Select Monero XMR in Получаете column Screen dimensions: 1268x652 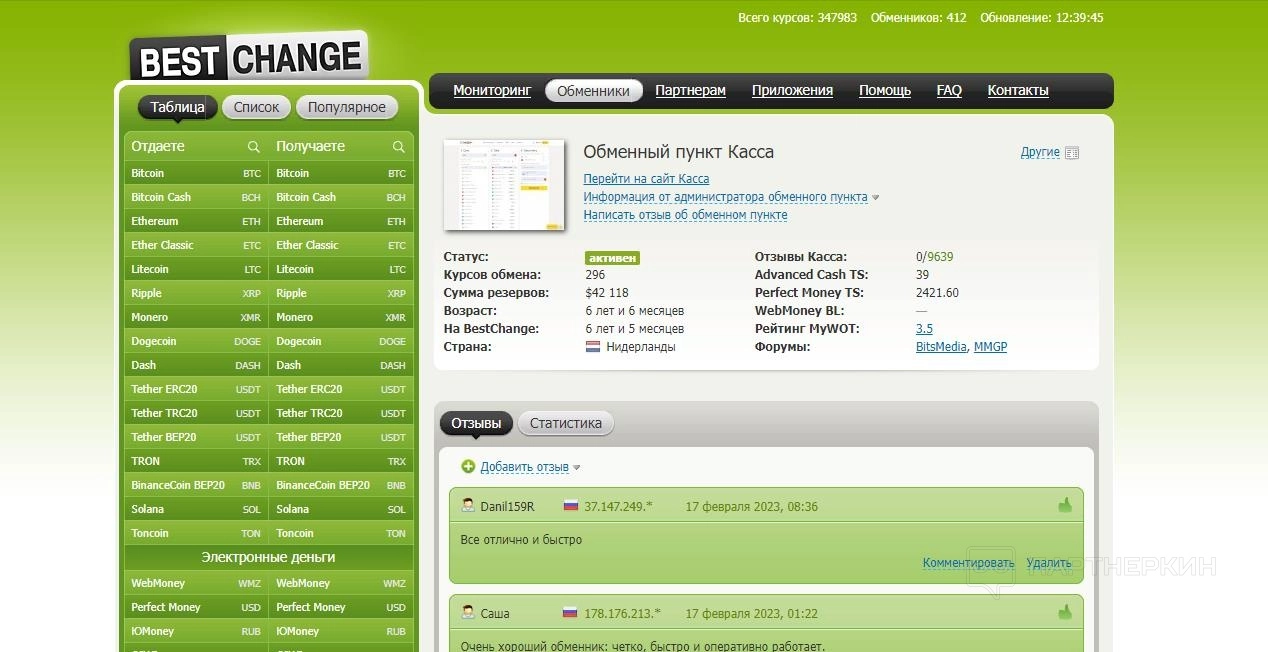coord(341,317)
